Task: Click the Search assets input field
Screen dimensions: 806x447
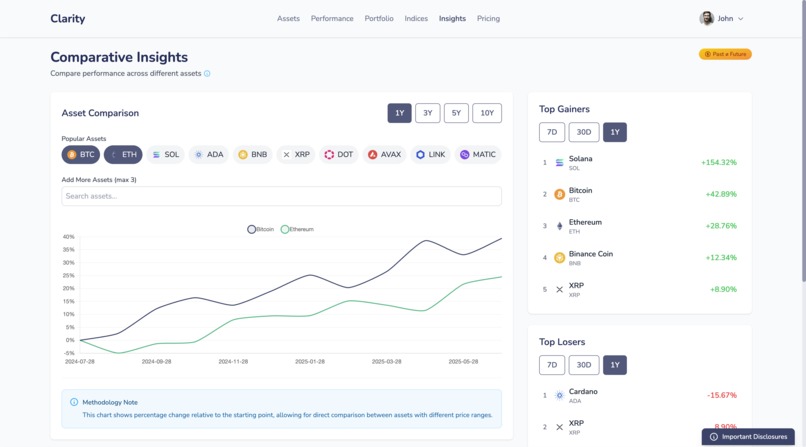Action: point(281,196)
